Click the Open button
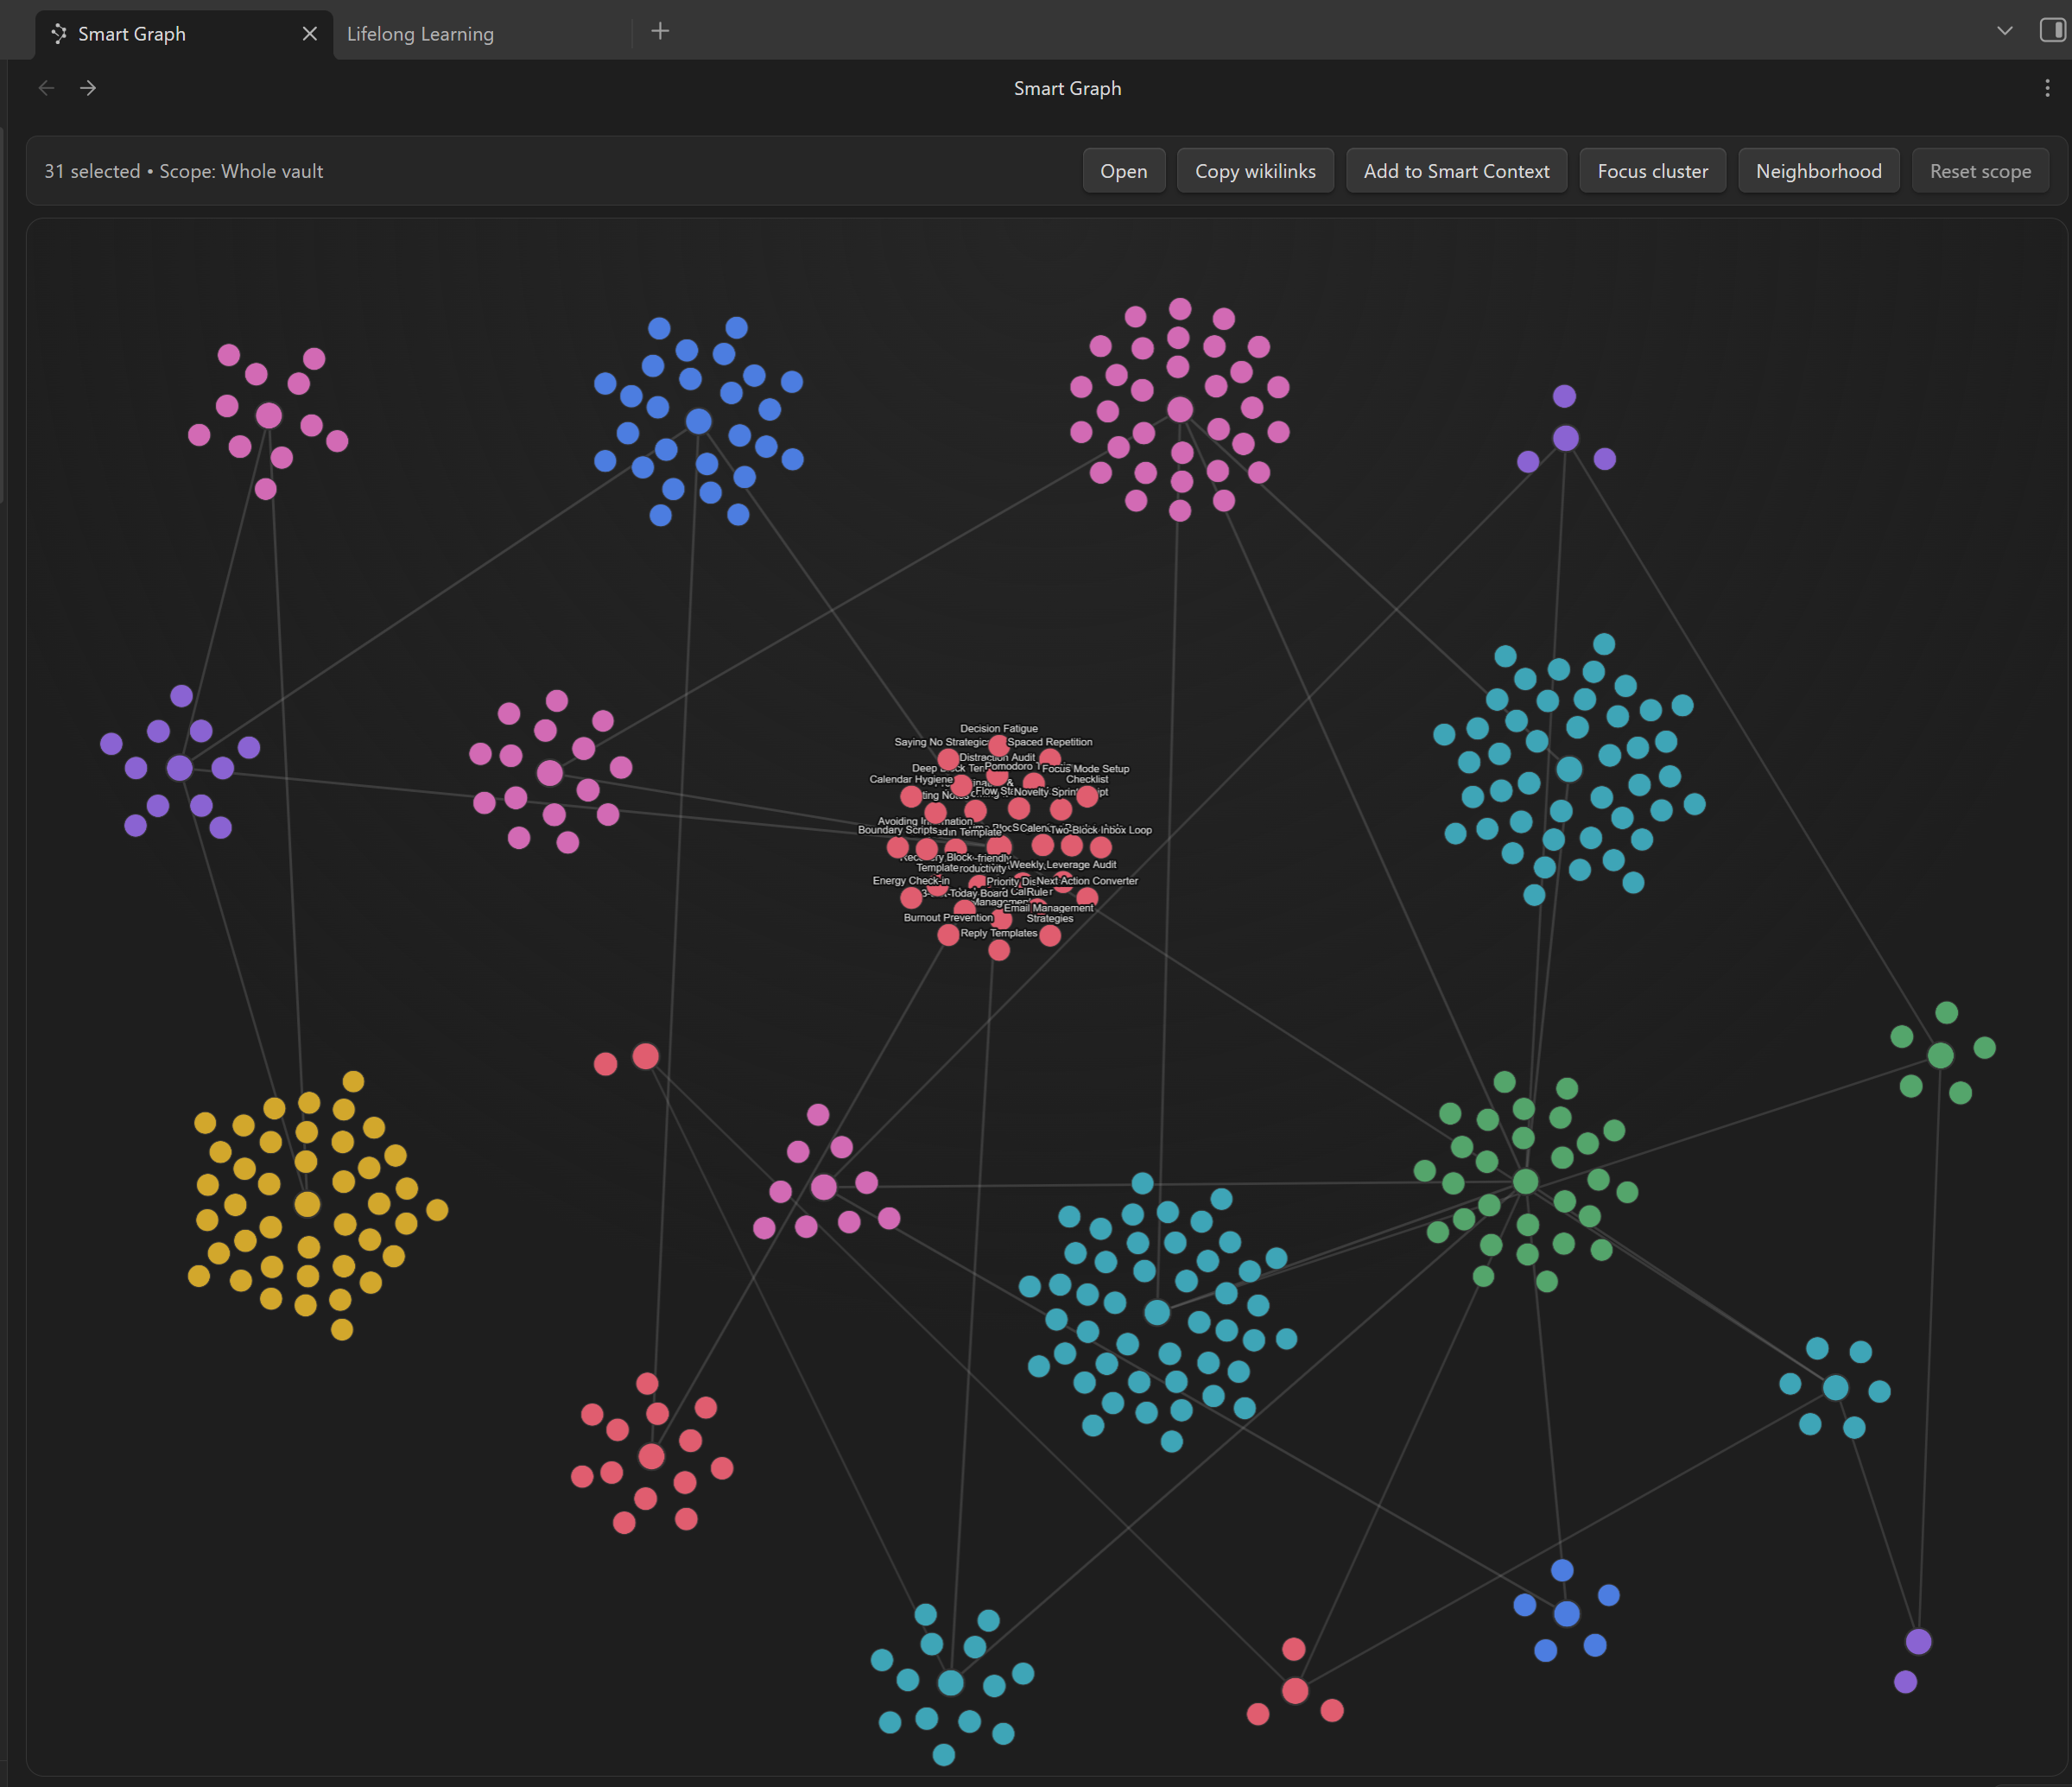Viewport: 2072px width, 1787px height. pos(1124,170)
